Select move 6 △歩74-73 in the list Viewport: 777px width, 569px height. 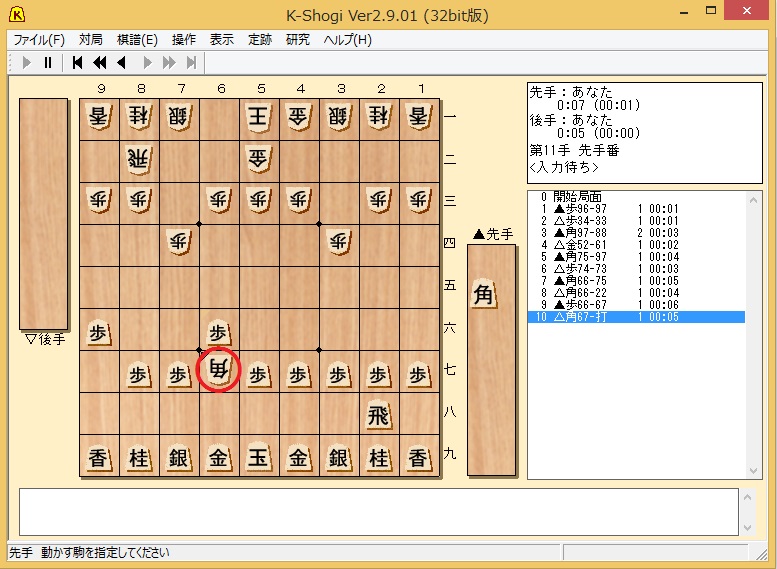click(636, 269)
